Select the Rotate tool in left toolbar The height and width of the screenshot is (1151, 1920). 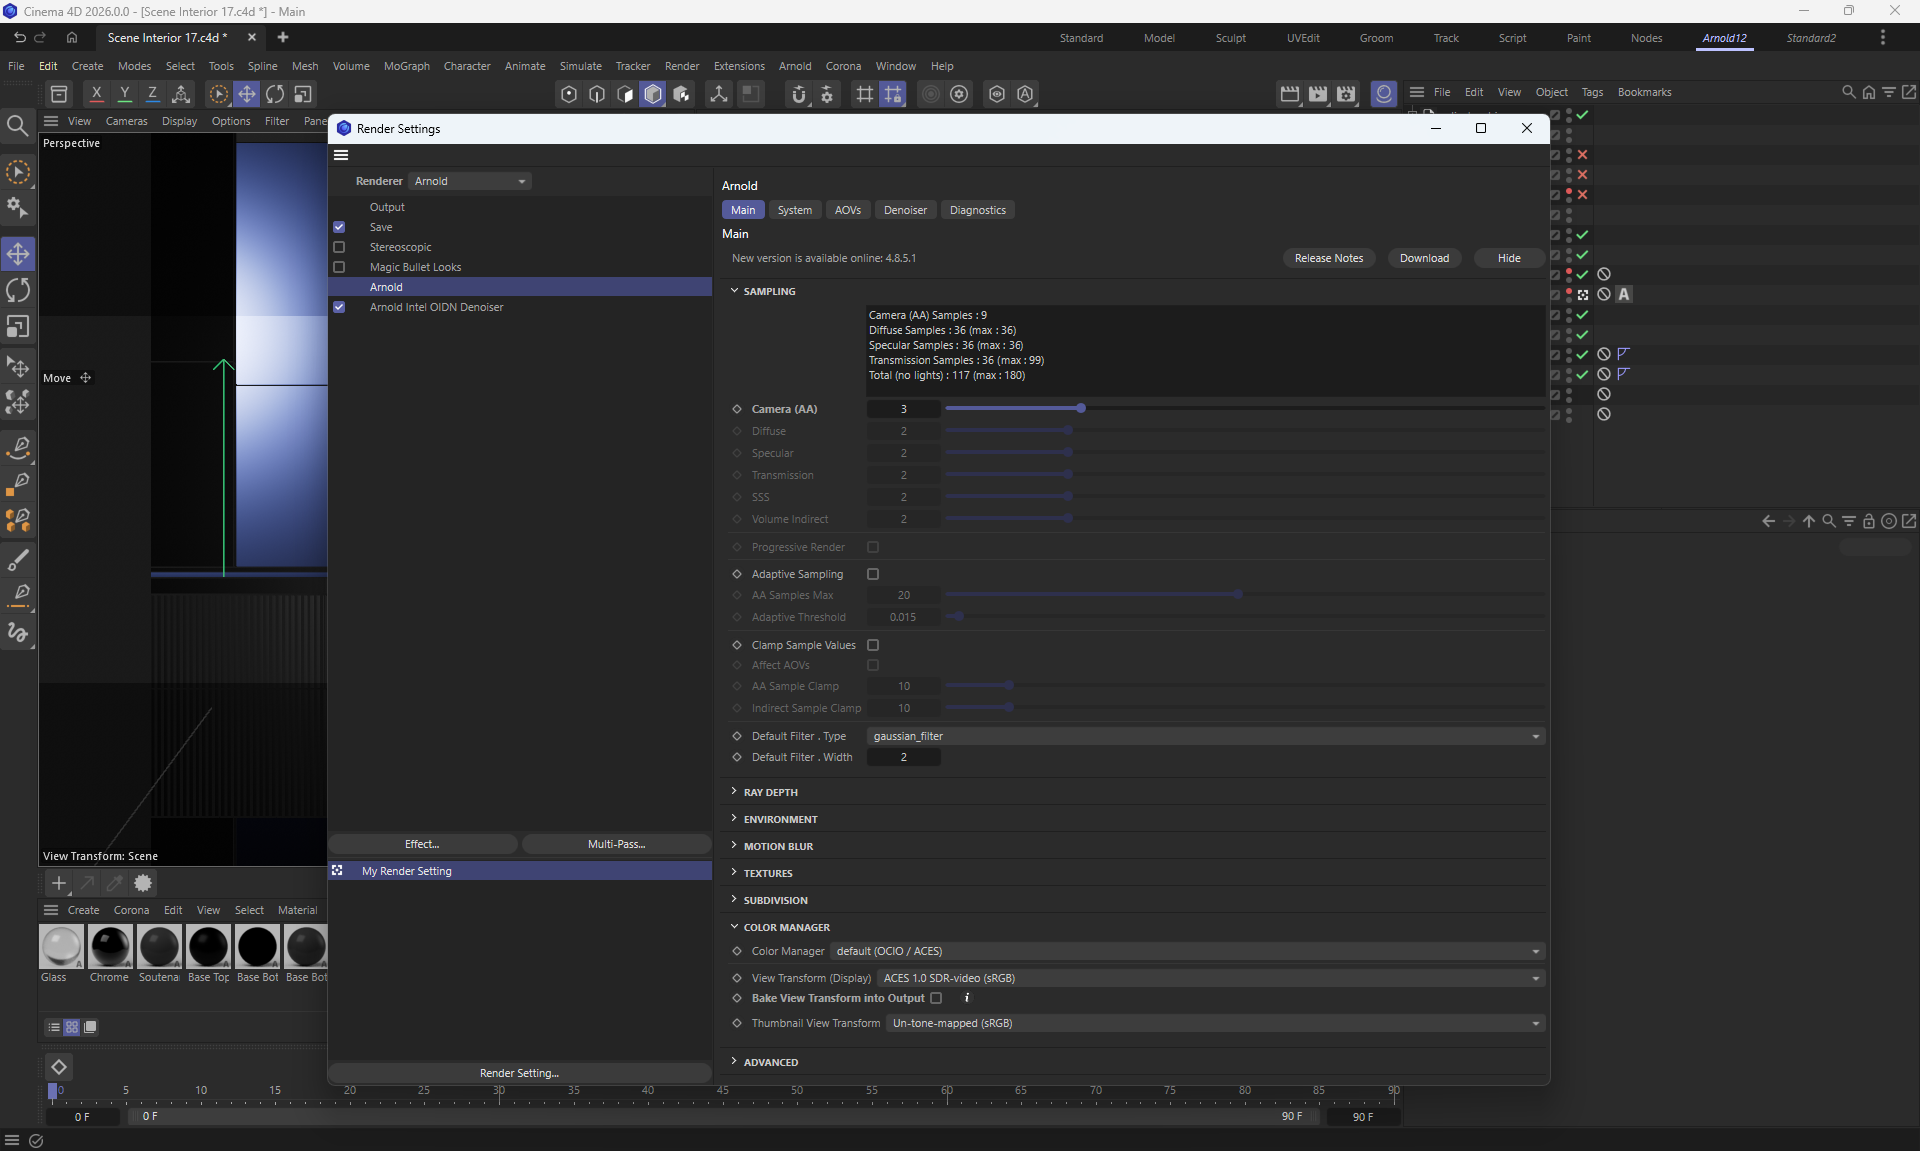pos(18,291)
